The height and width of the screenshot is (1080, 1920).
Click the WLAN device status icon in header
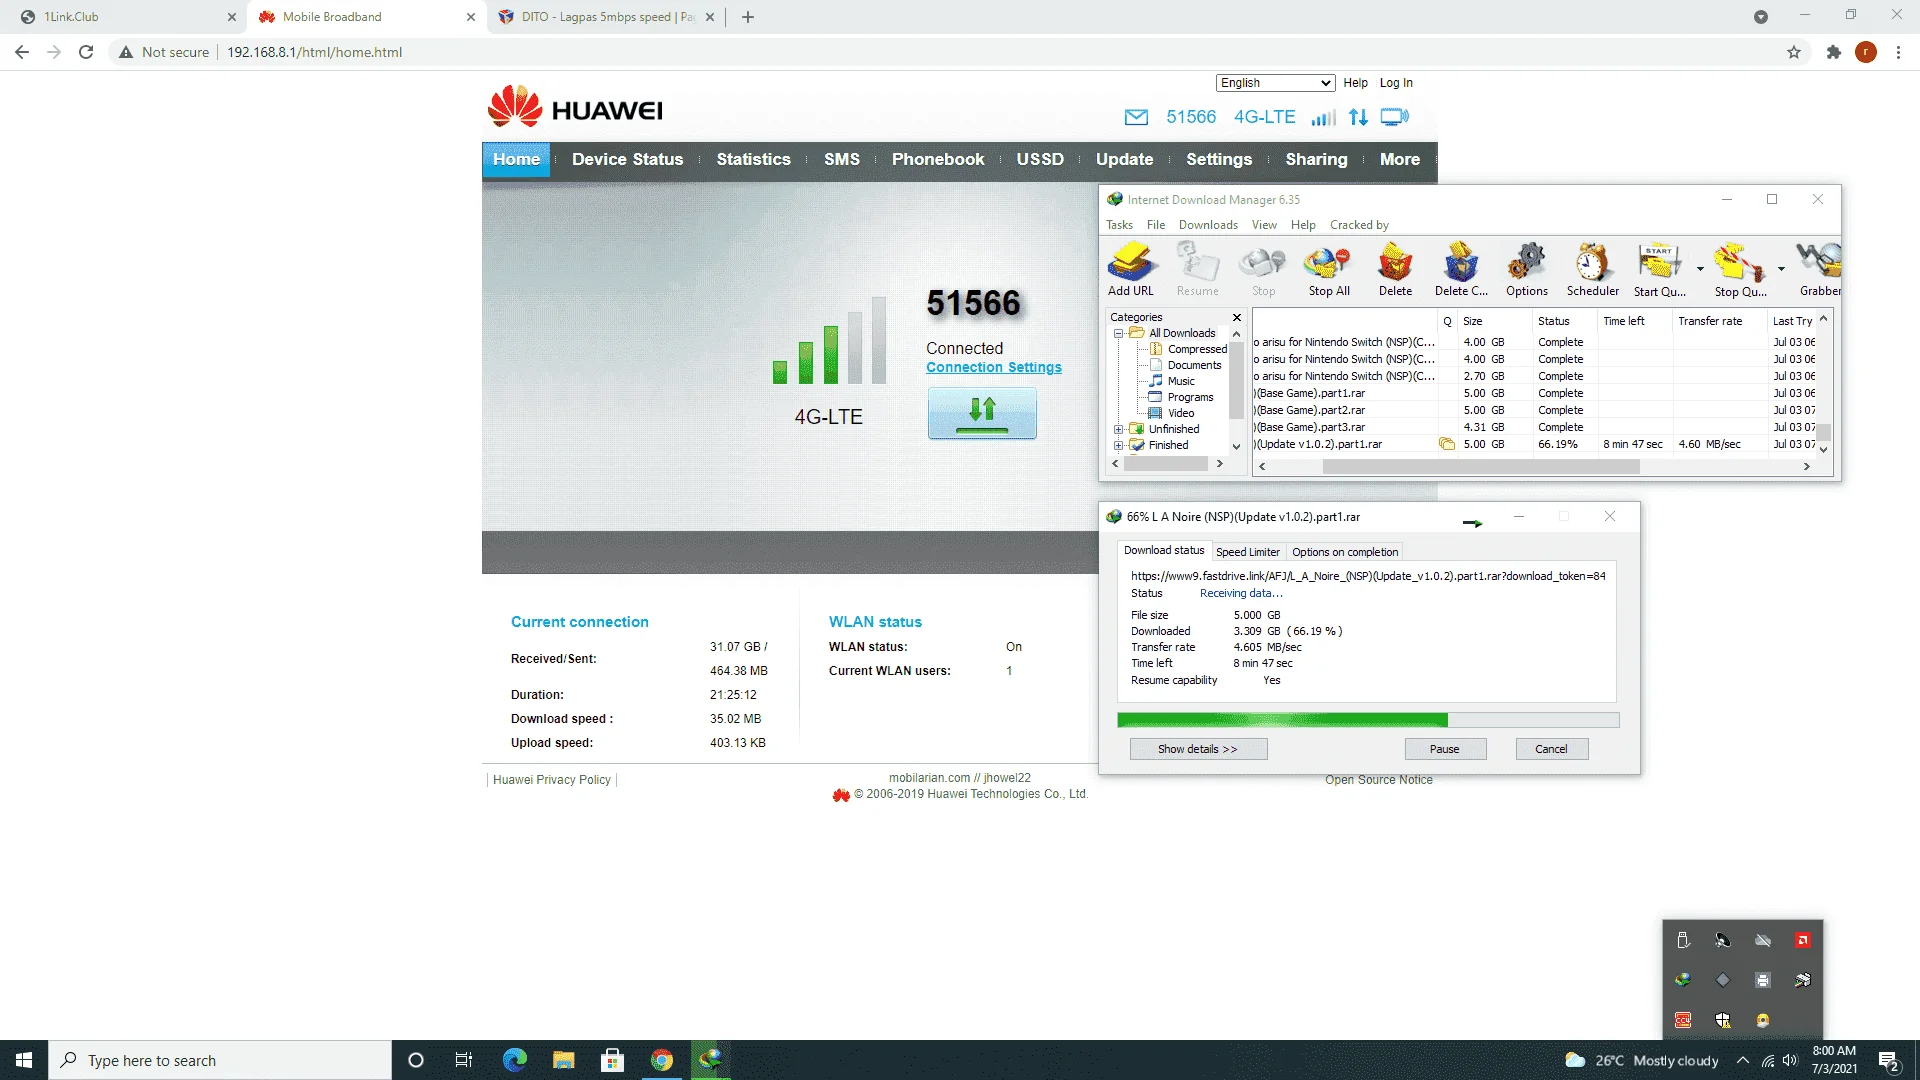click(1394, 118)
